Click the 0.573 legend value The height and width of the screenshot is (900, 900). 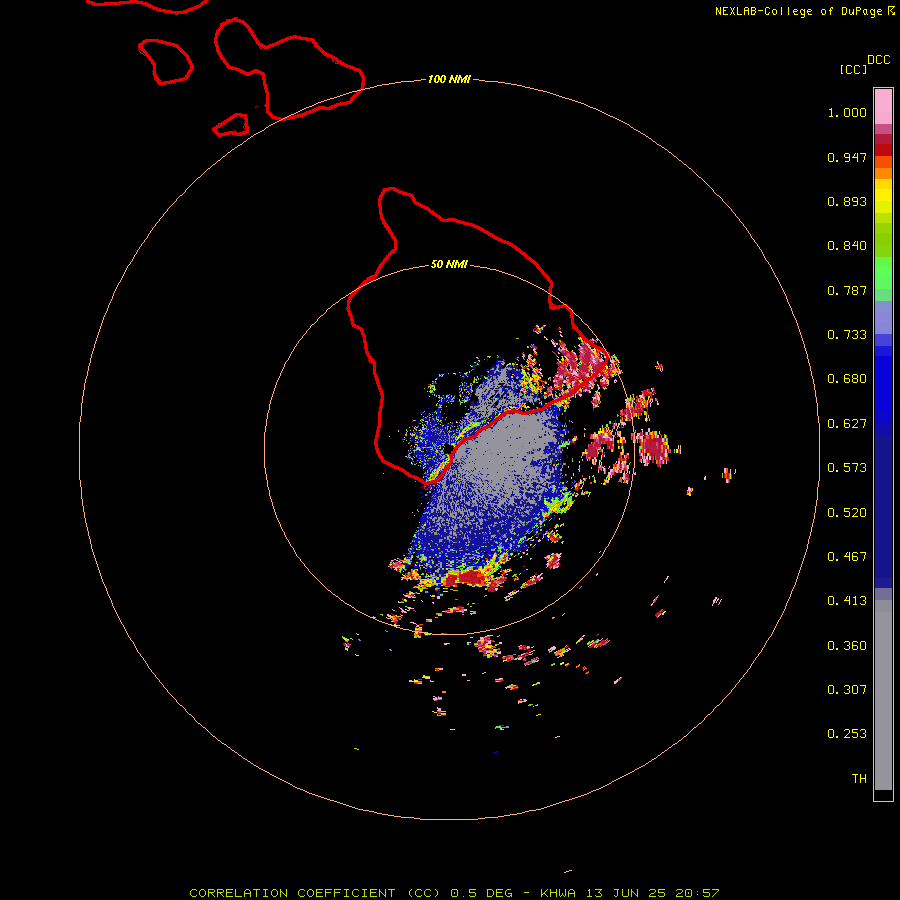click(x=847, y=468)
